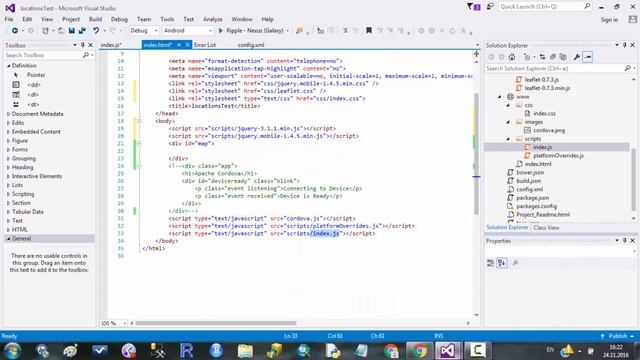Click the Visual Studio taskbar icon
This screenshot has width=640, height=360.
coord(447,350)
